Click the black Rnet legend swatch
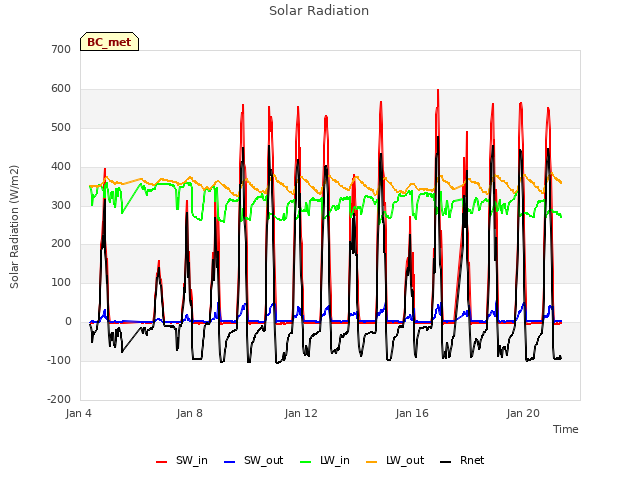640x480 pixels. [x=446, y=462]
